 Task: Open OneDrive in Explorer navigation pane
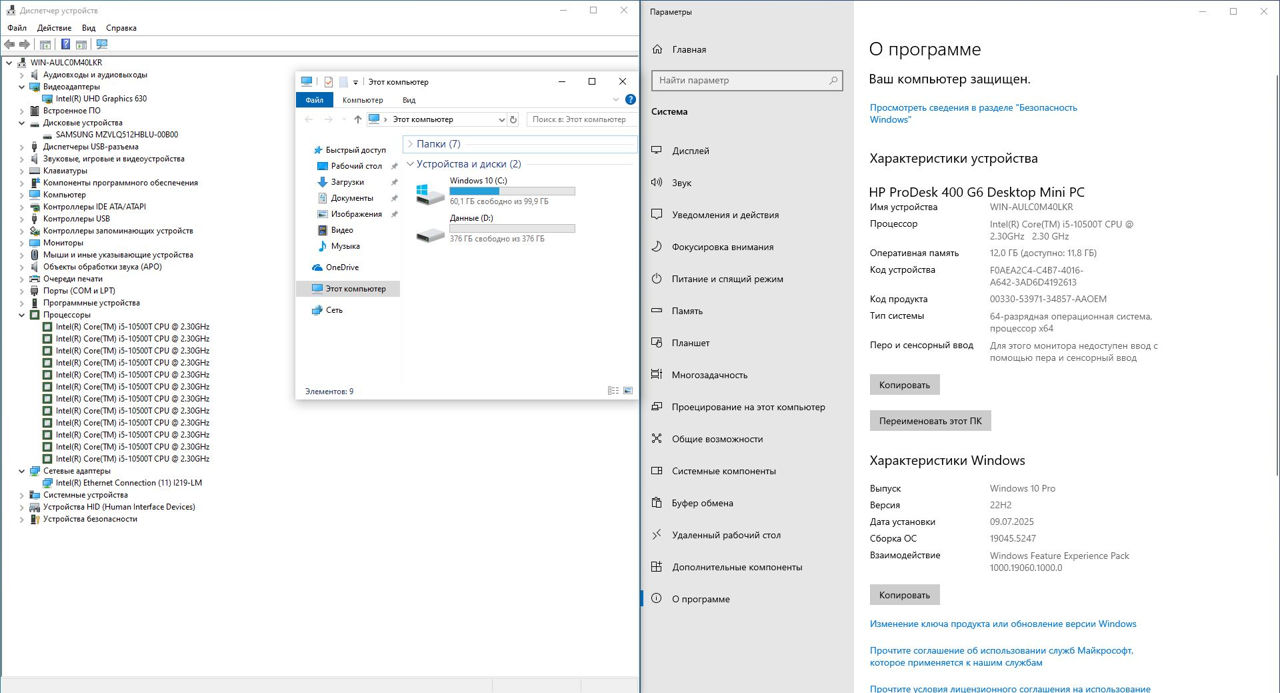(342, 267)
